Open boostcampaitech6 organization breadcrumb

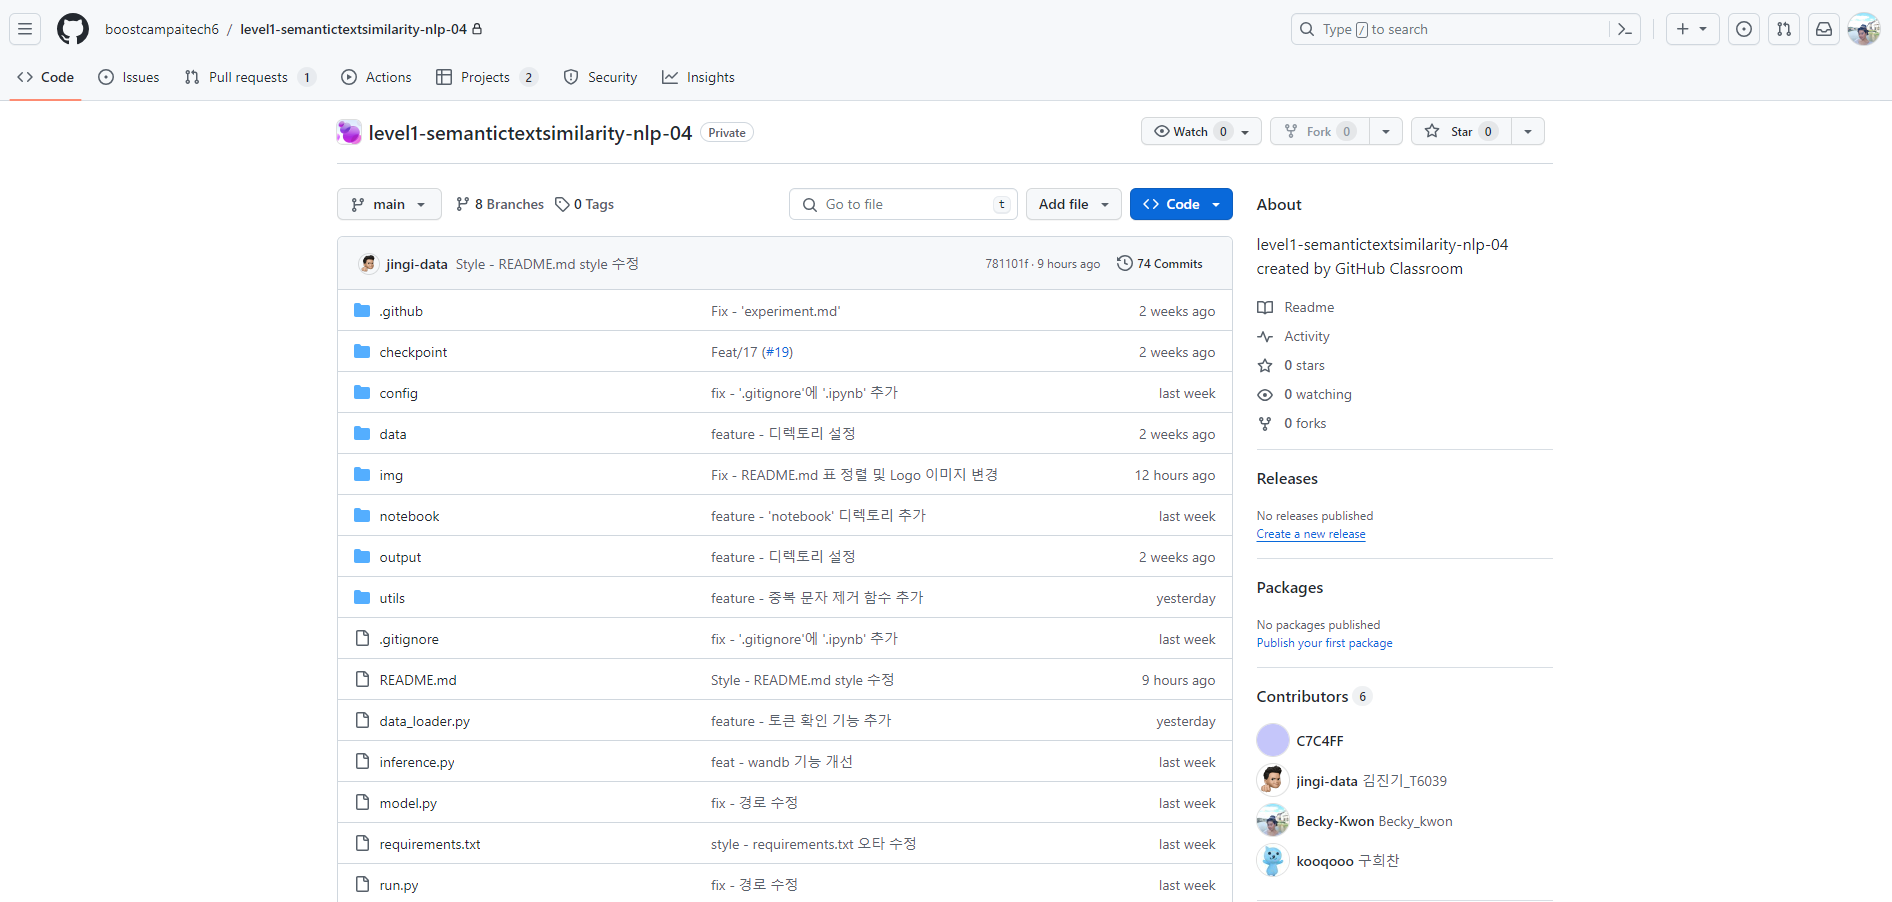pyautogui.click(x=162, y=29)
